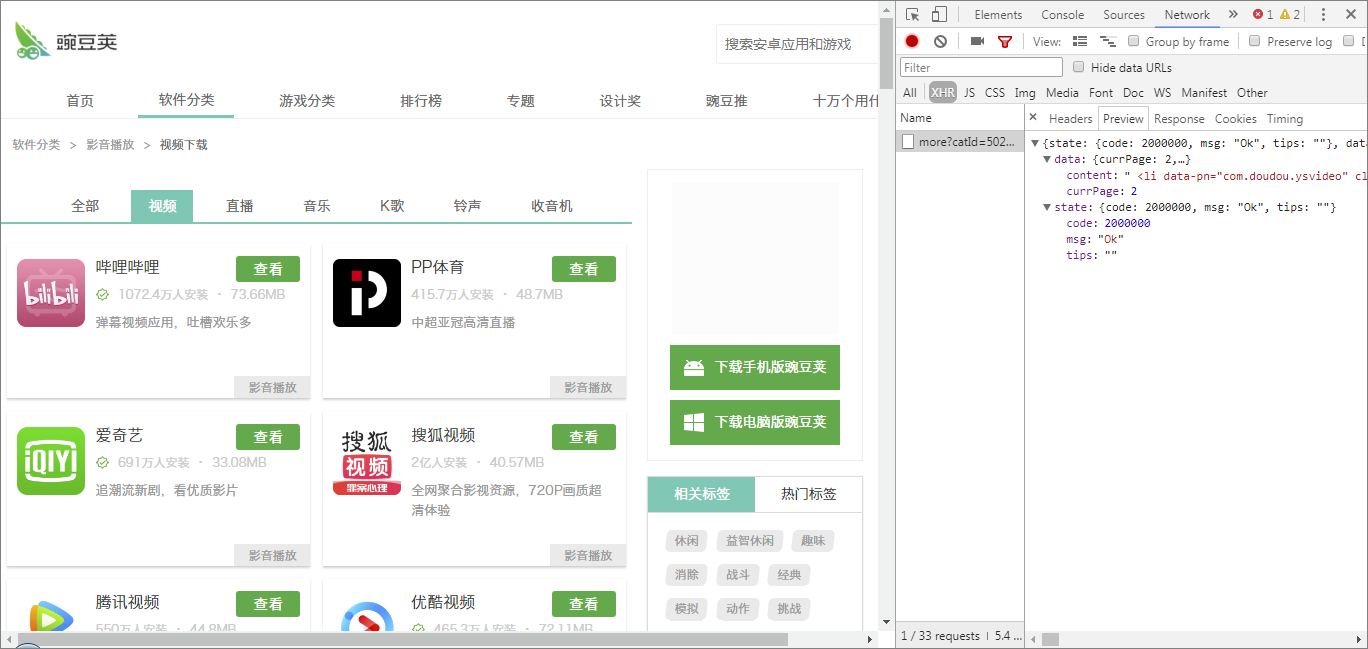Click the 影音播放 label on PP体育 card

tap(588, 387)
